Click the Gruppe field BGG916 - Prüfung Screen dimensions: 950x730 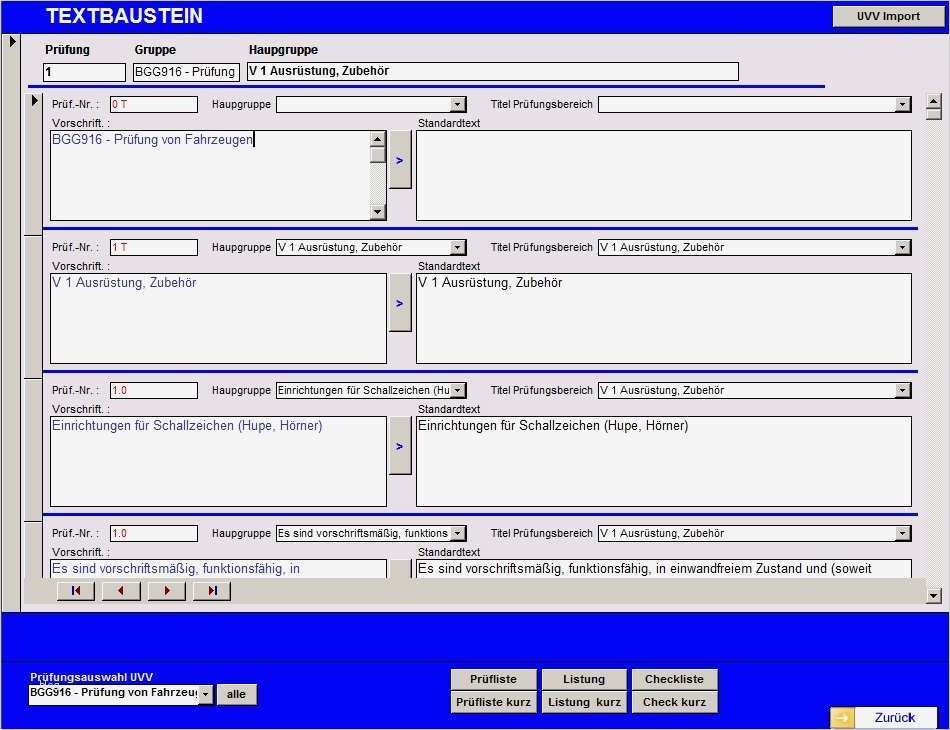(186, 72)
